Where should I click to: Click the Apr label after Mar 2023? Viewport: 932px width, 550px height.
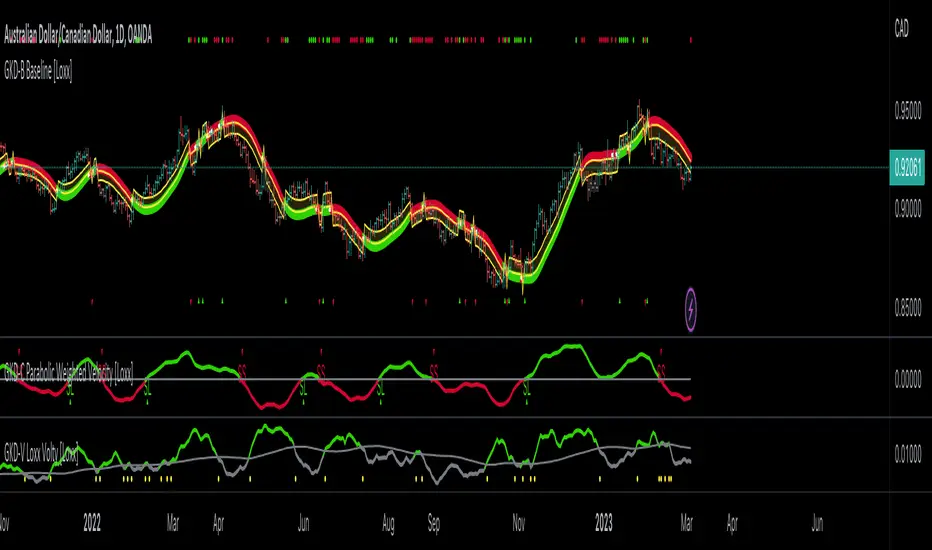tap(732, 523)
